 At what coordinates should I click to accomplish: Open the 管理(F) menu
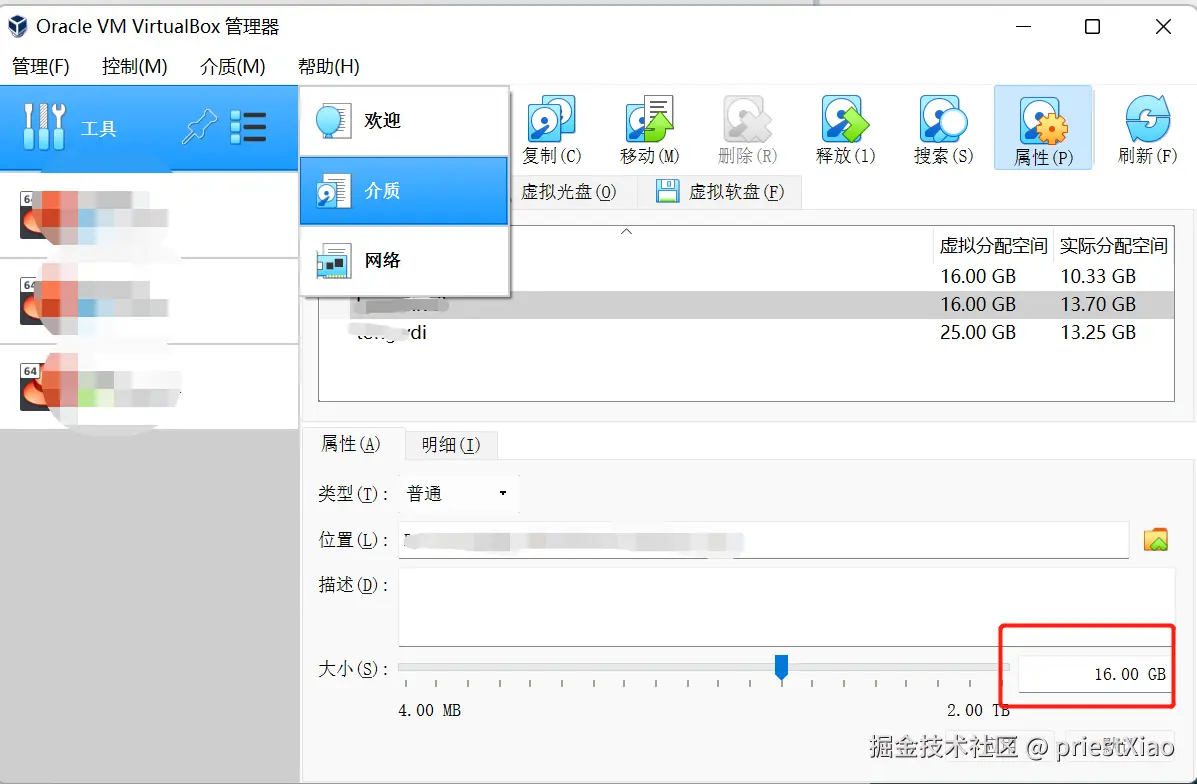click(x=41, y=66)
